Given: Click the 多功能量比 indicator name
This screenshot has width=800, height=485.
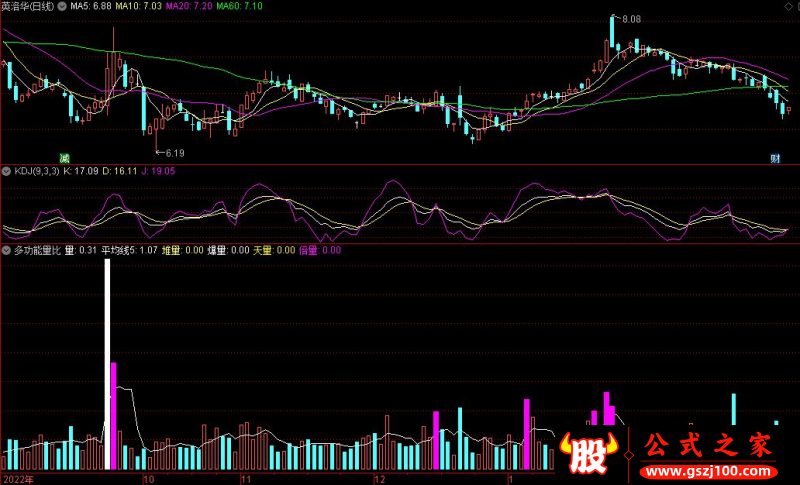Looking at the screenshot, I should click(37, 250).
